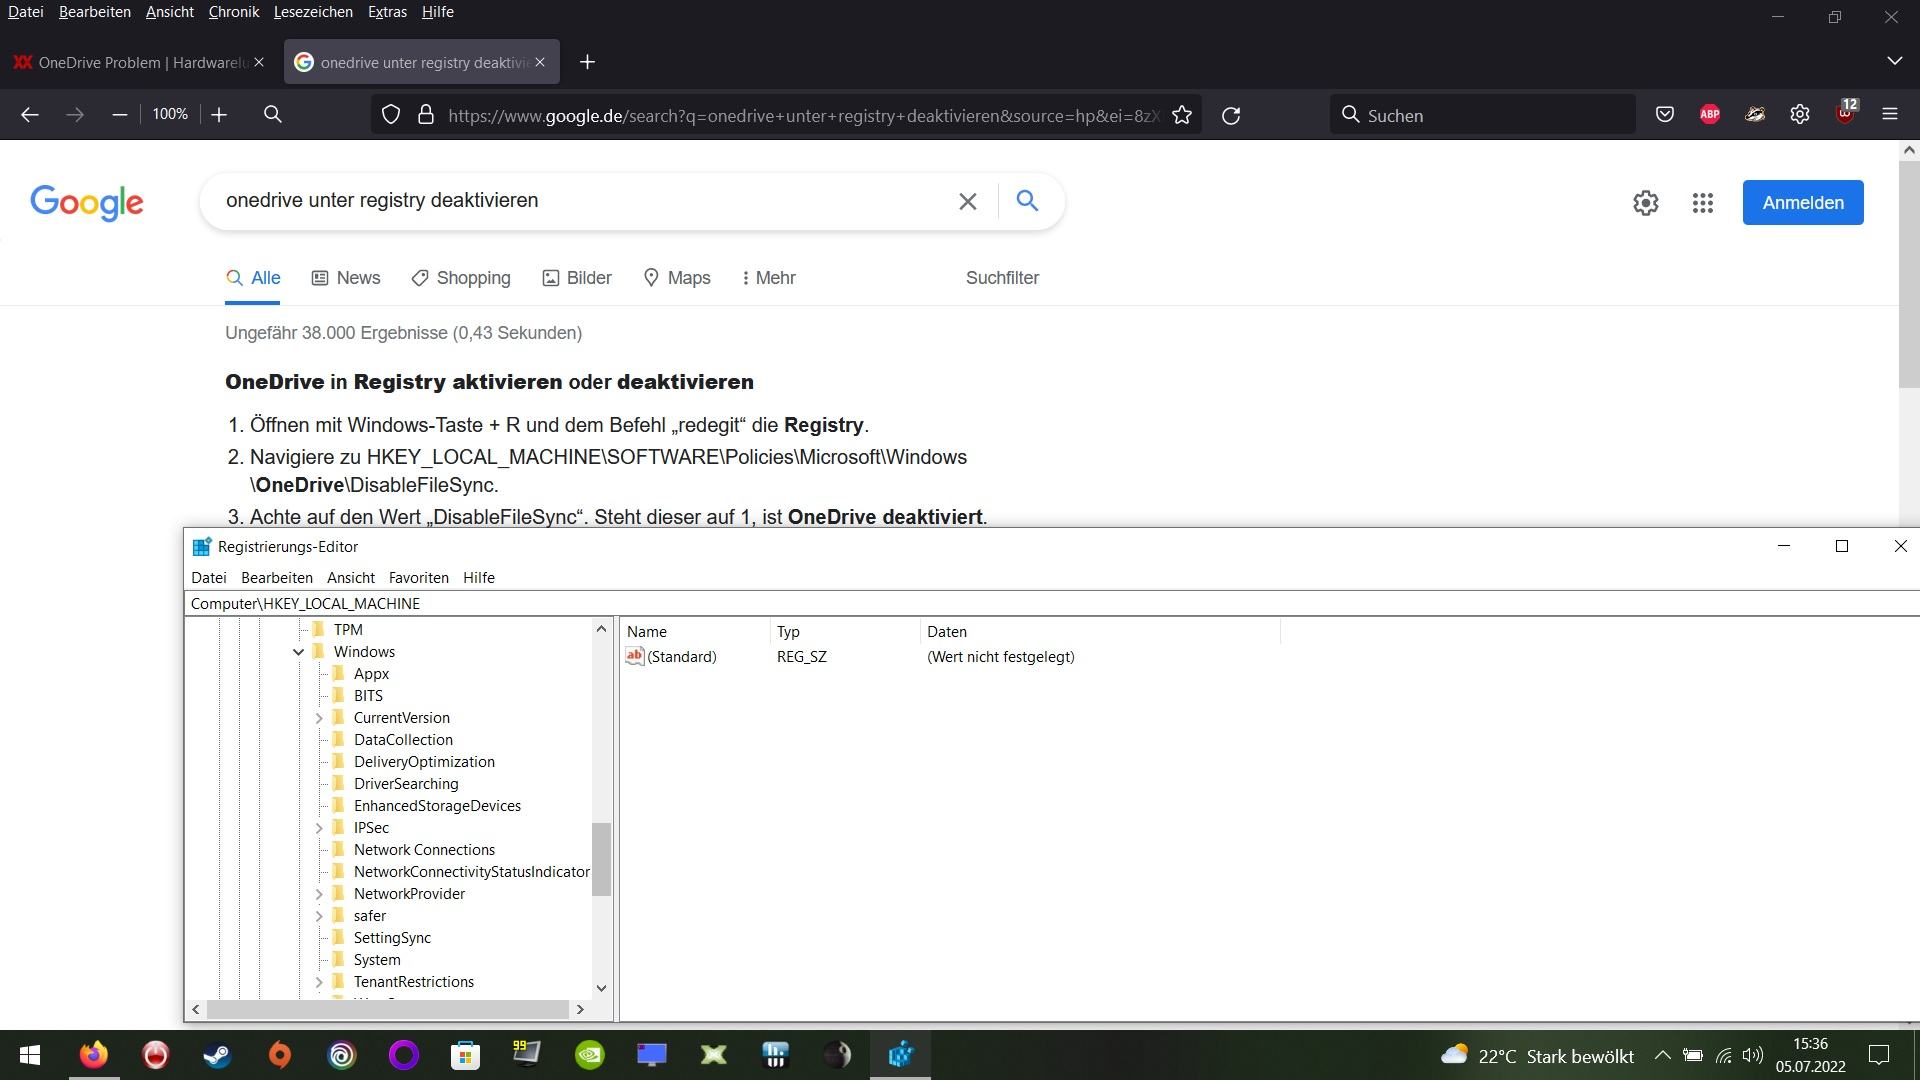This screenshot has width=1920, height=1080.
Task: Close the Google search tab
Action: point(540,62)
